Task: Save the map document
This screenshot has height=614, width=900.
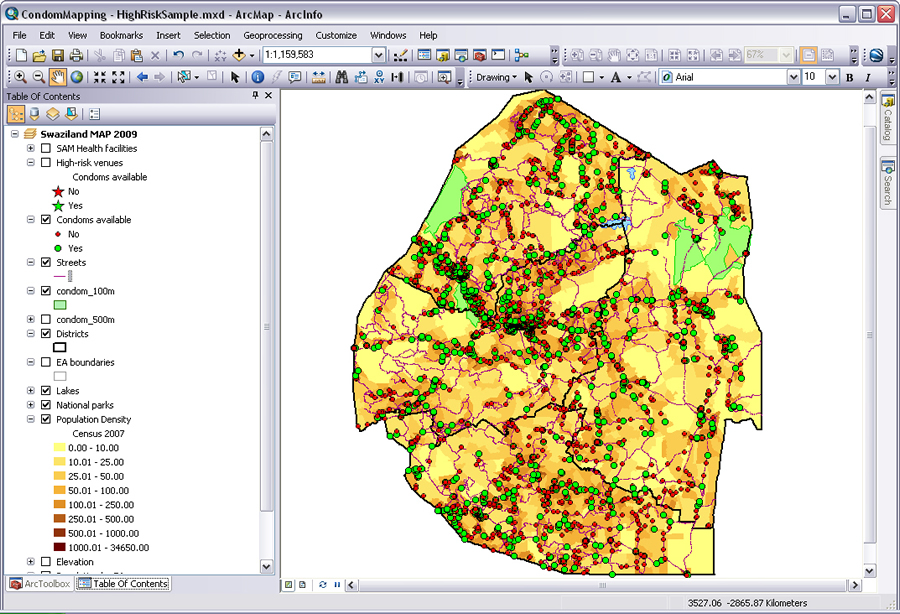Action: tap(58, 55)
